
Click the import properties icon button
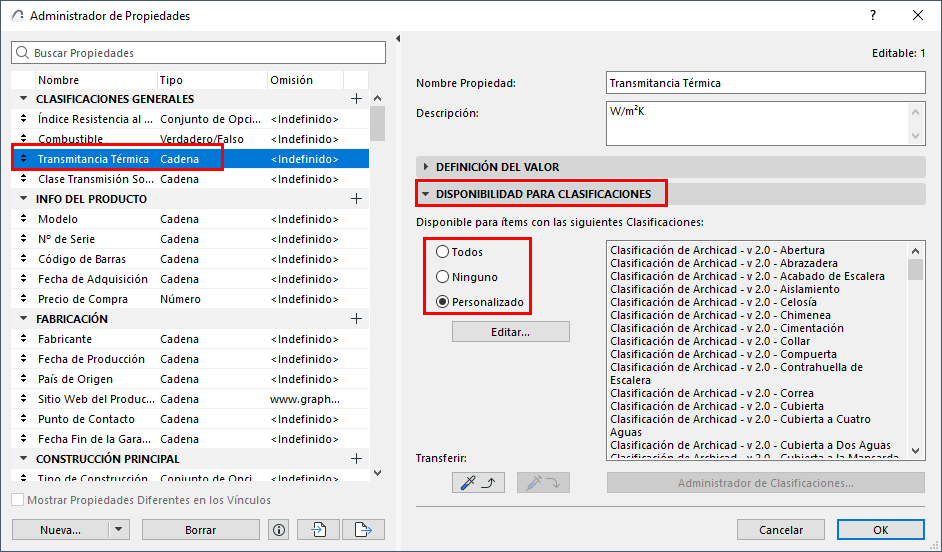pyautogui.click(x=318, y=530)
